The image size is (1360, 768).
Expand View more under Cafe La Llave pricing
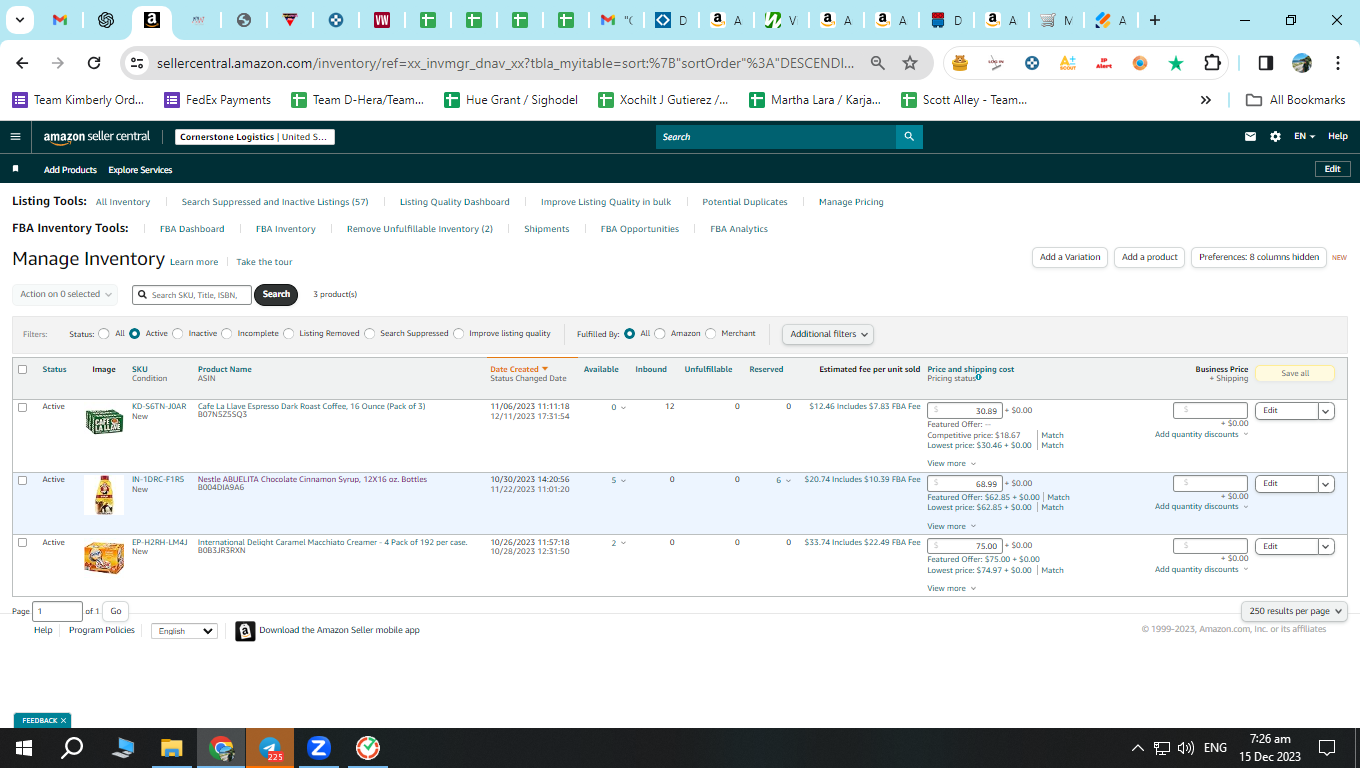coord(951,464)
